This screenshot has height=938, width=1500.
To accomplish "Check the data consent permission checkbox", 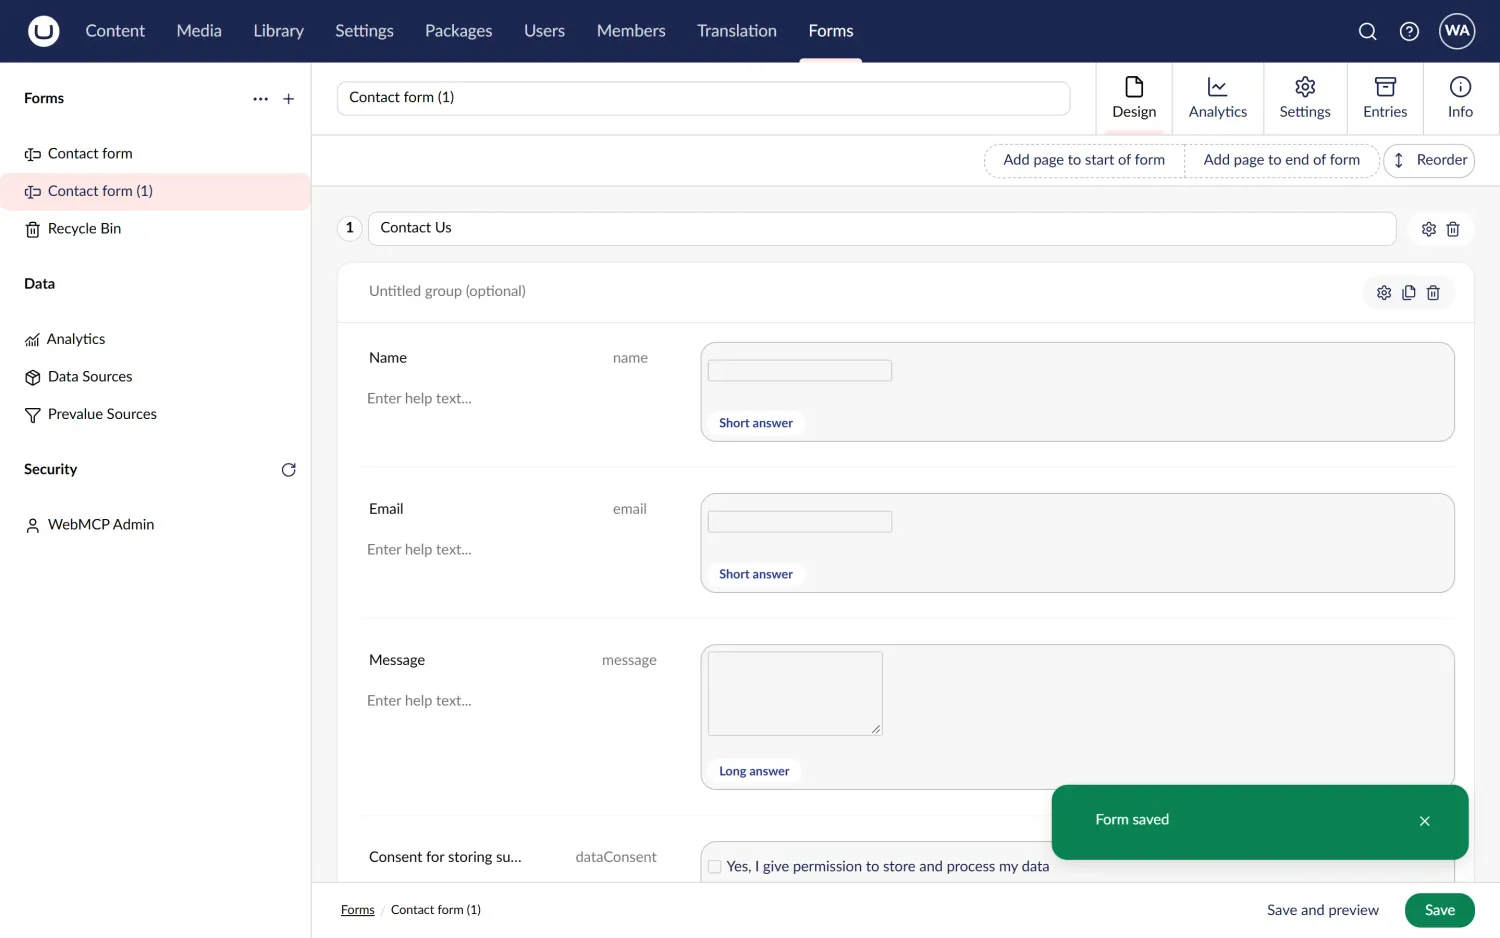I will [x=715, y=867].
